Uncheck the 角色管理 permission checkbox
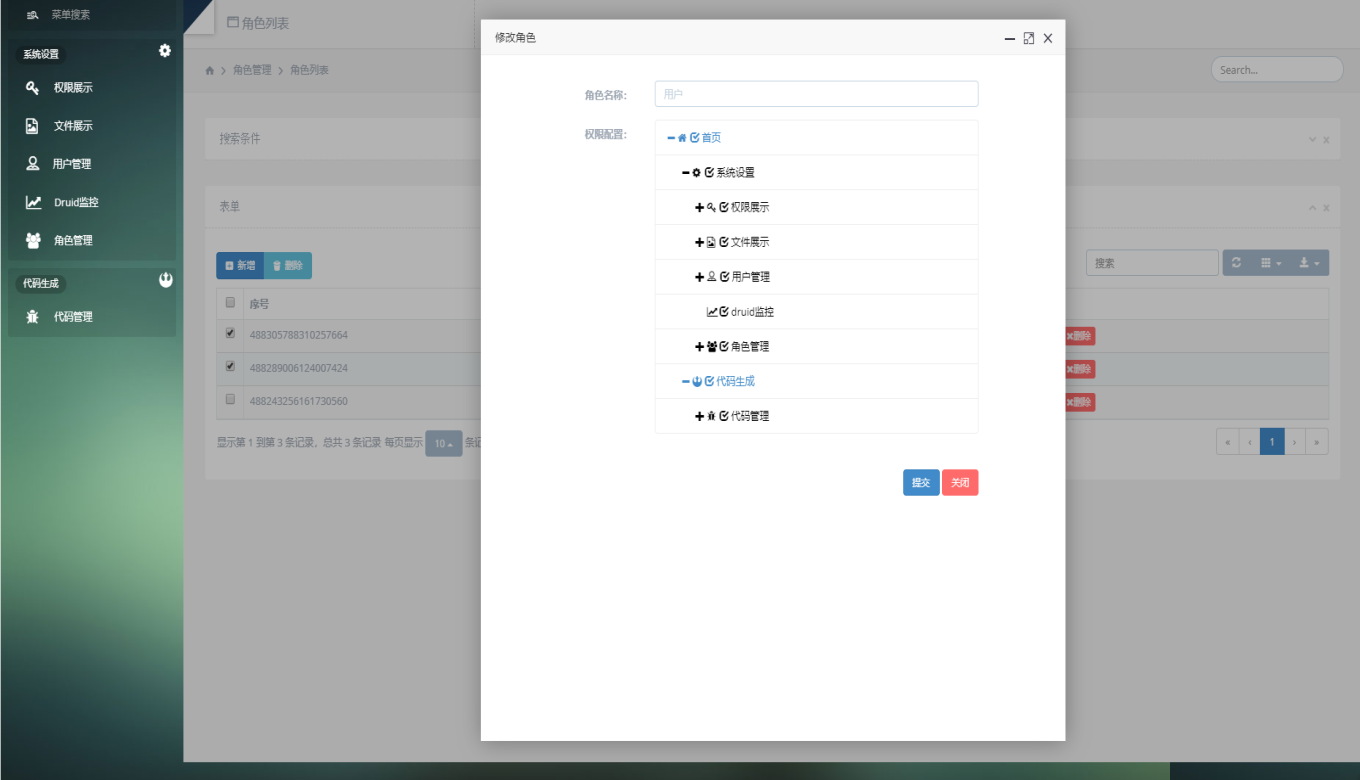The width and height of the screenshot is (1360, 780). pos(724,347)
